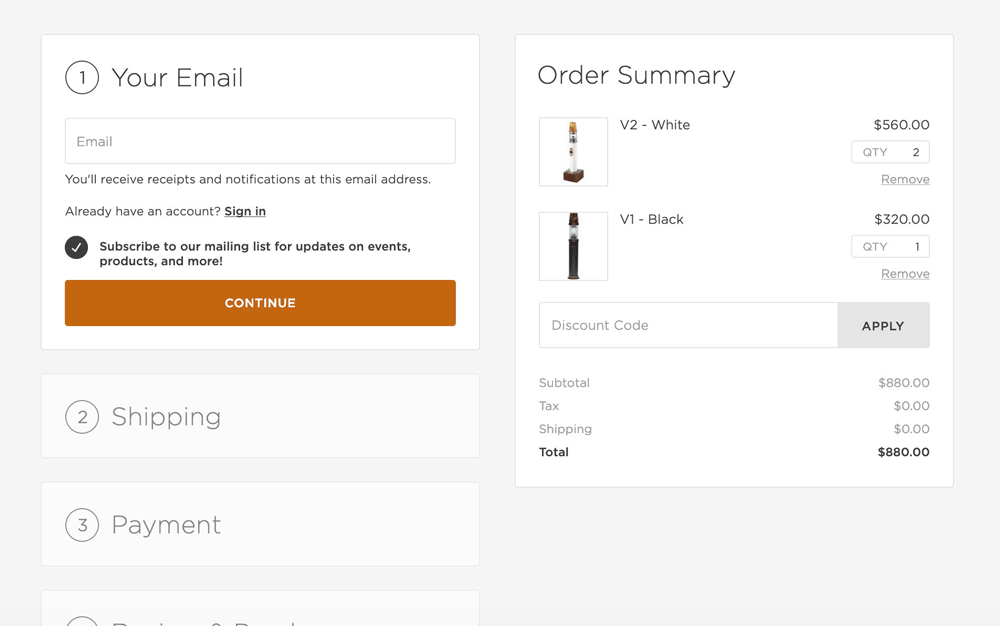Apply the discount code
The height and width of the screenshot is (626, 1000).
(x=883, y=325)
